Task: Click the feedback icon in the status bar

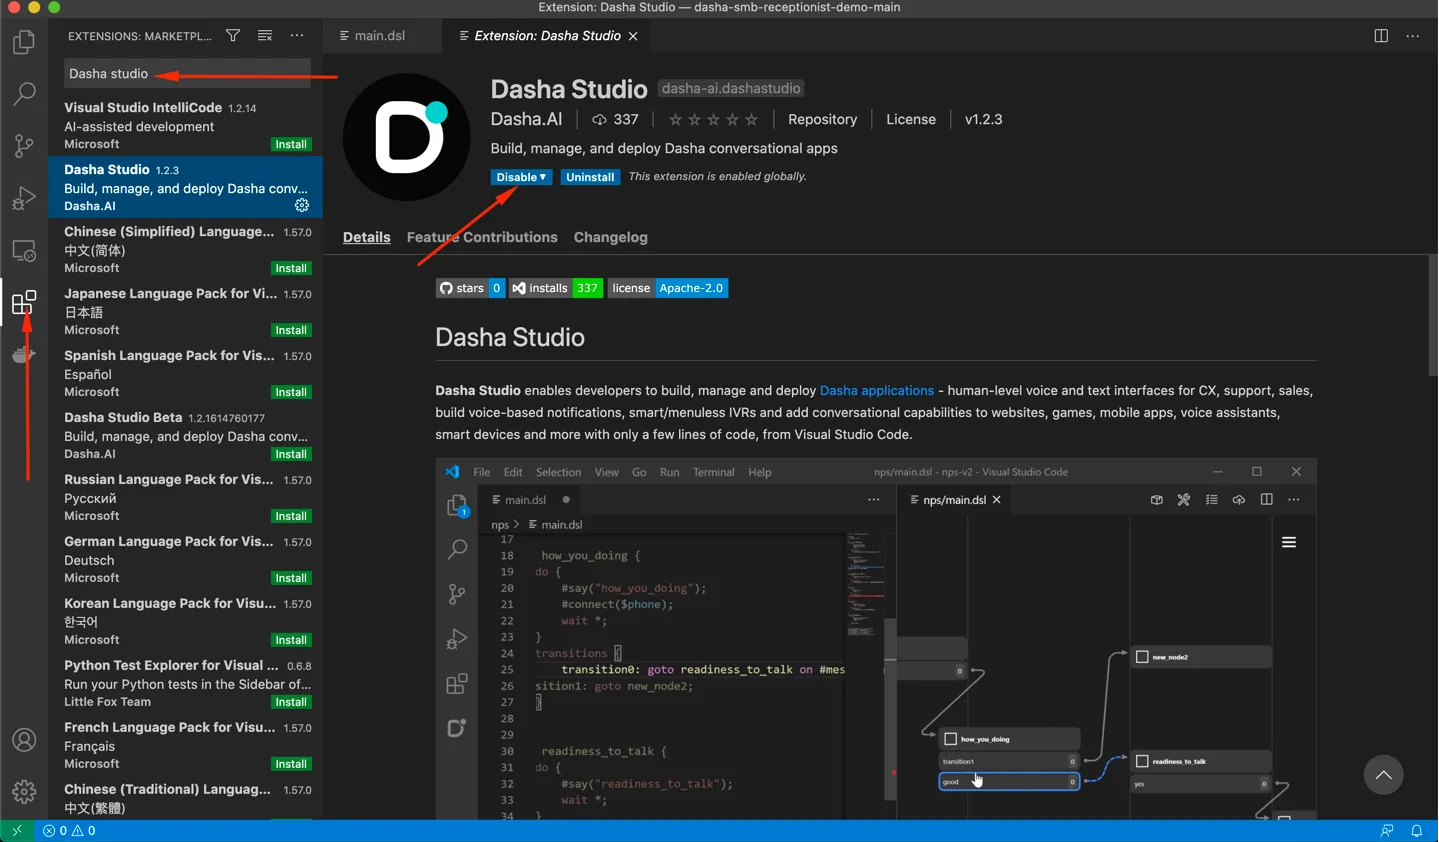Action: (1387, 831)
